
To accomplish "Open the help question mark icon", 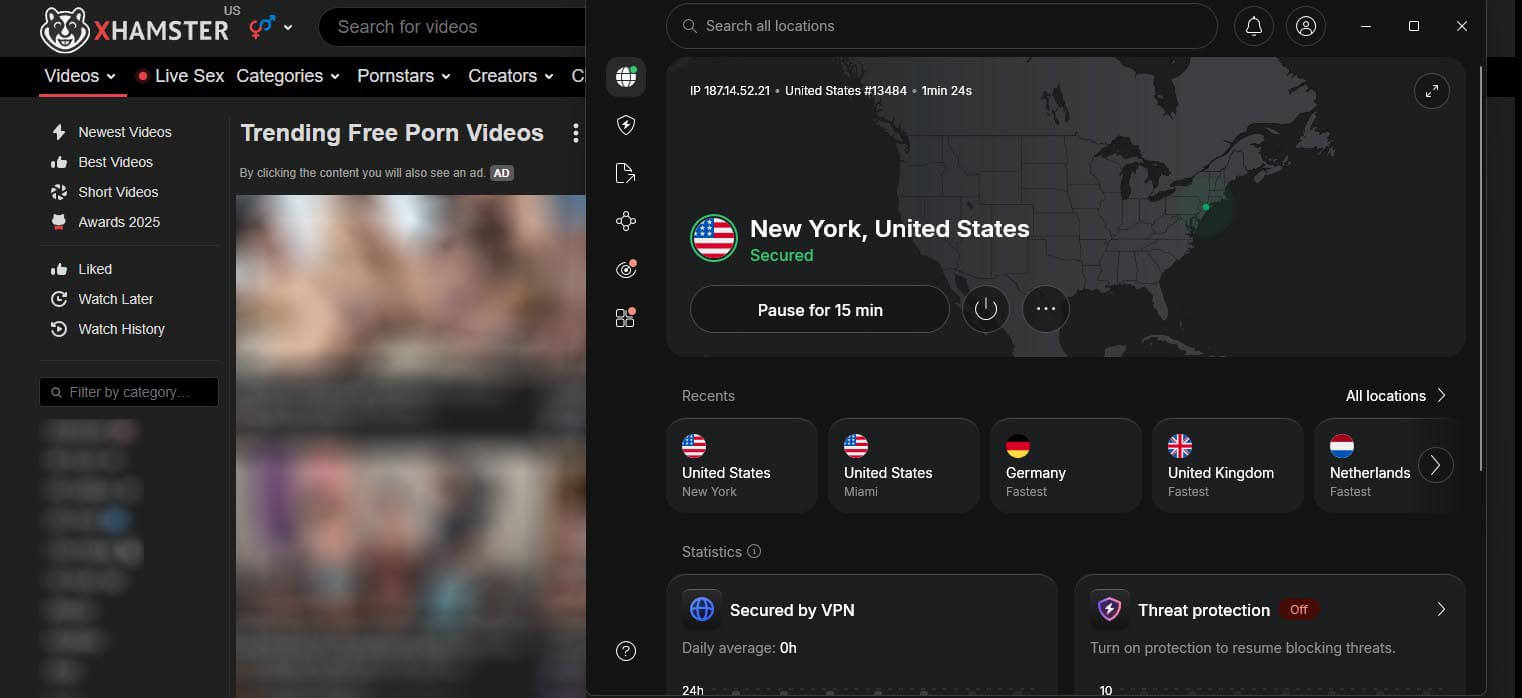I will tap(626, 652).
